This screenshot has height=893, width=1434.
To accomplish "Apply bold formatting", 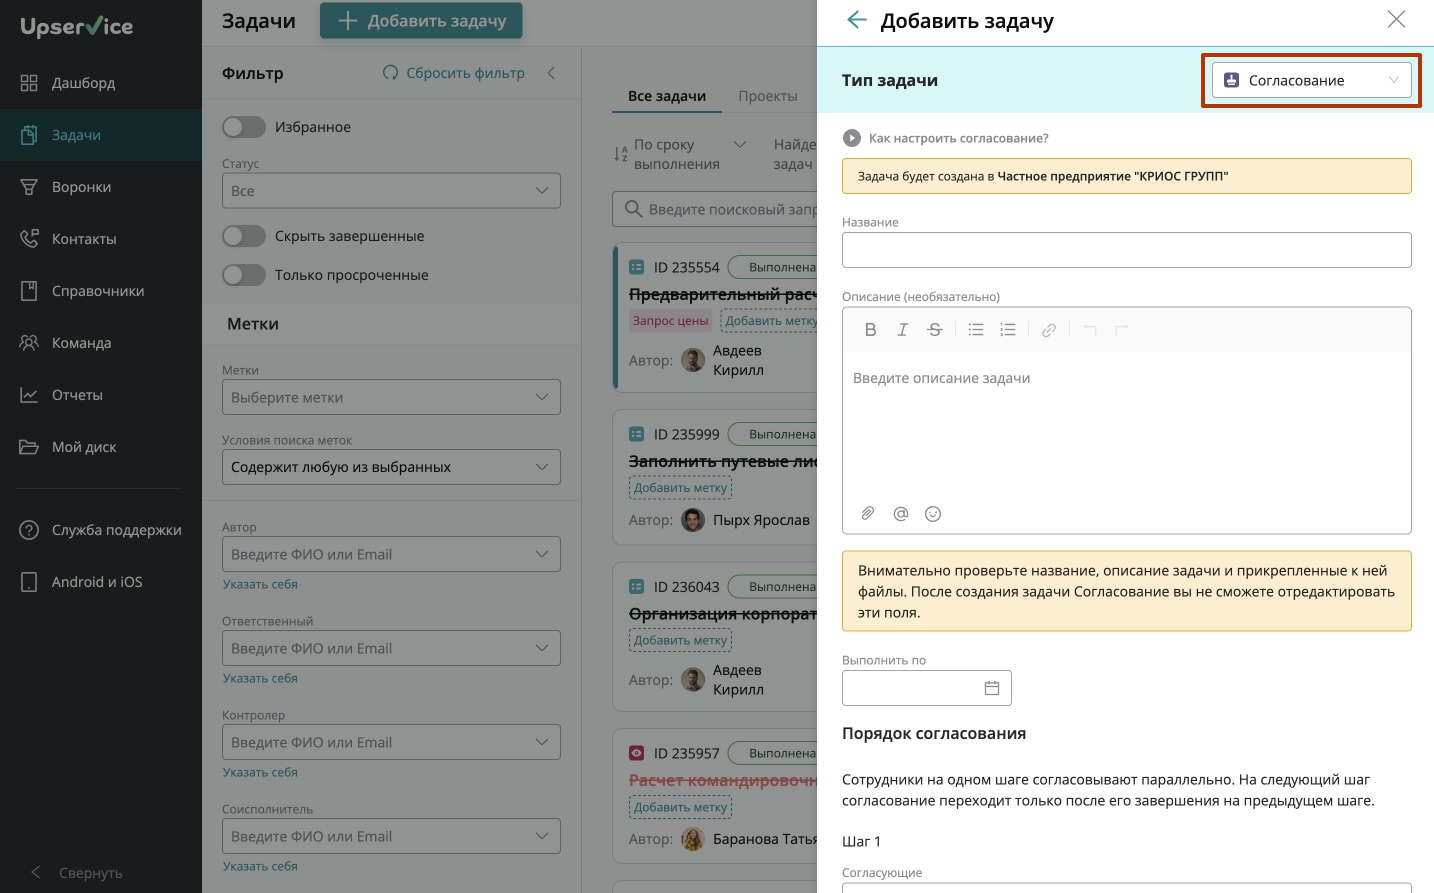I will (870, 330).
